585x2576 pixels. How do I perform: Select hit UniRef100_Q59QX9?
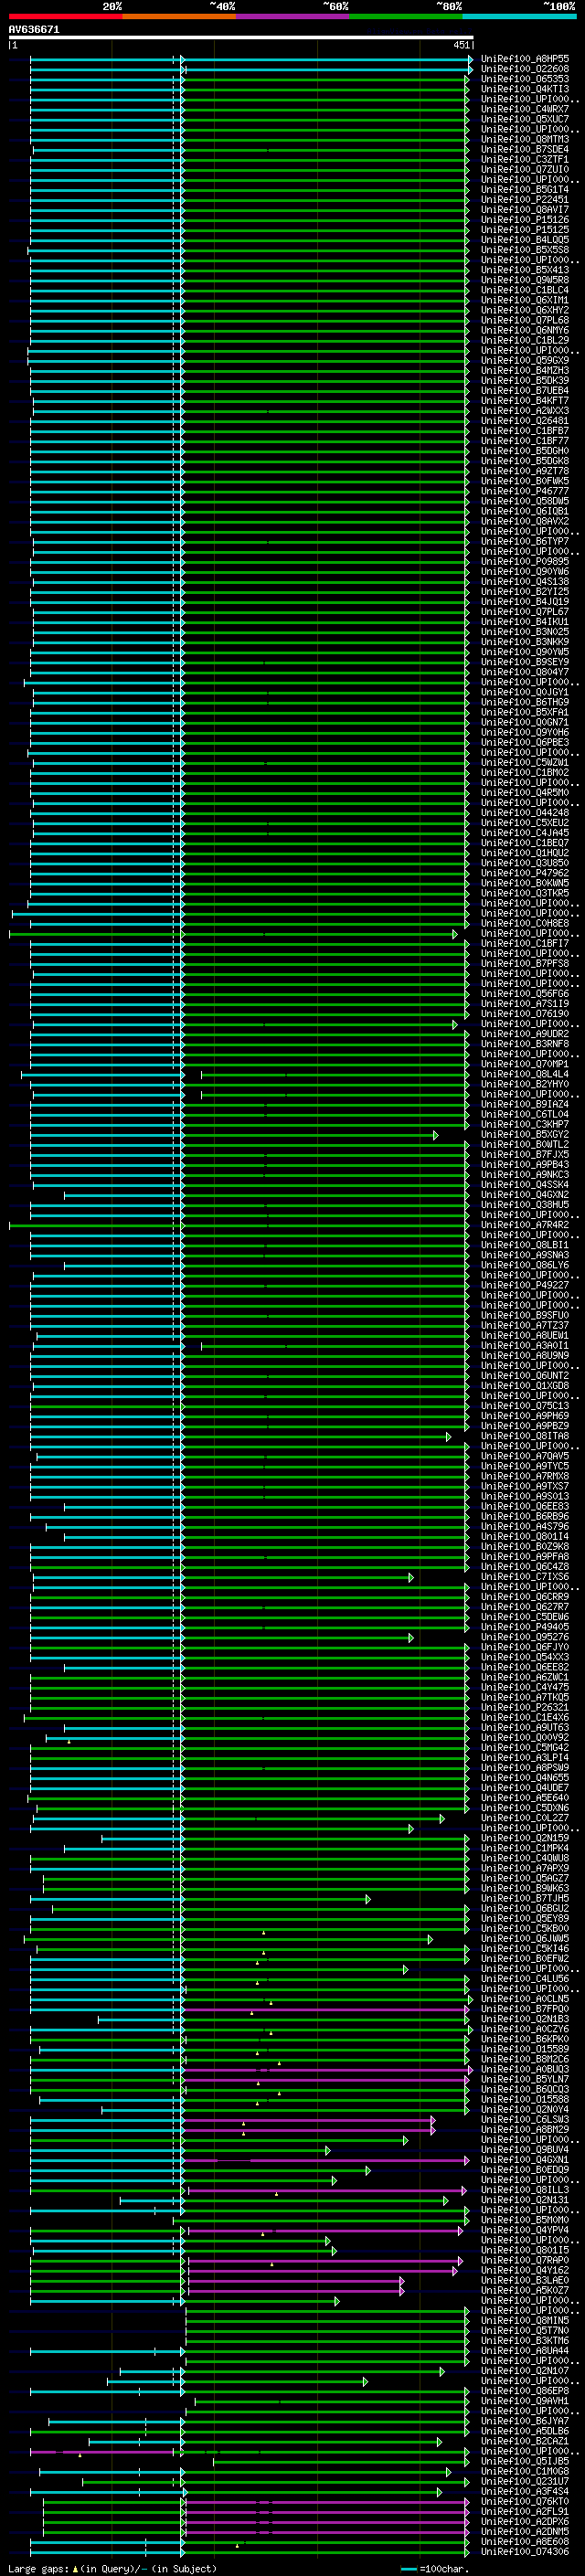pos(525,360)
